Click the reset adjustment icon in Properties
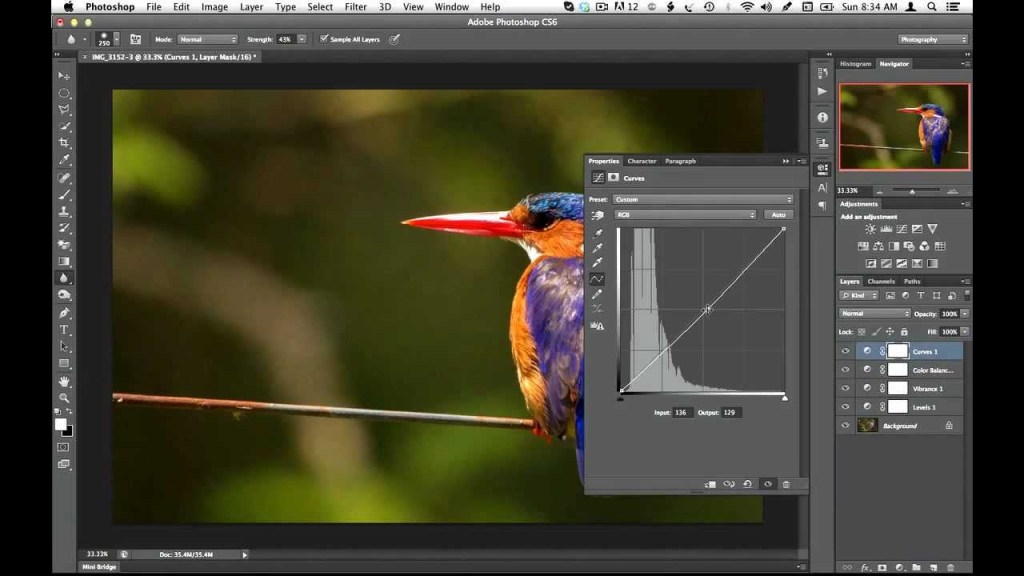Image resolution: width=1024 pixels, height=576 pixels. pos(747,484)
